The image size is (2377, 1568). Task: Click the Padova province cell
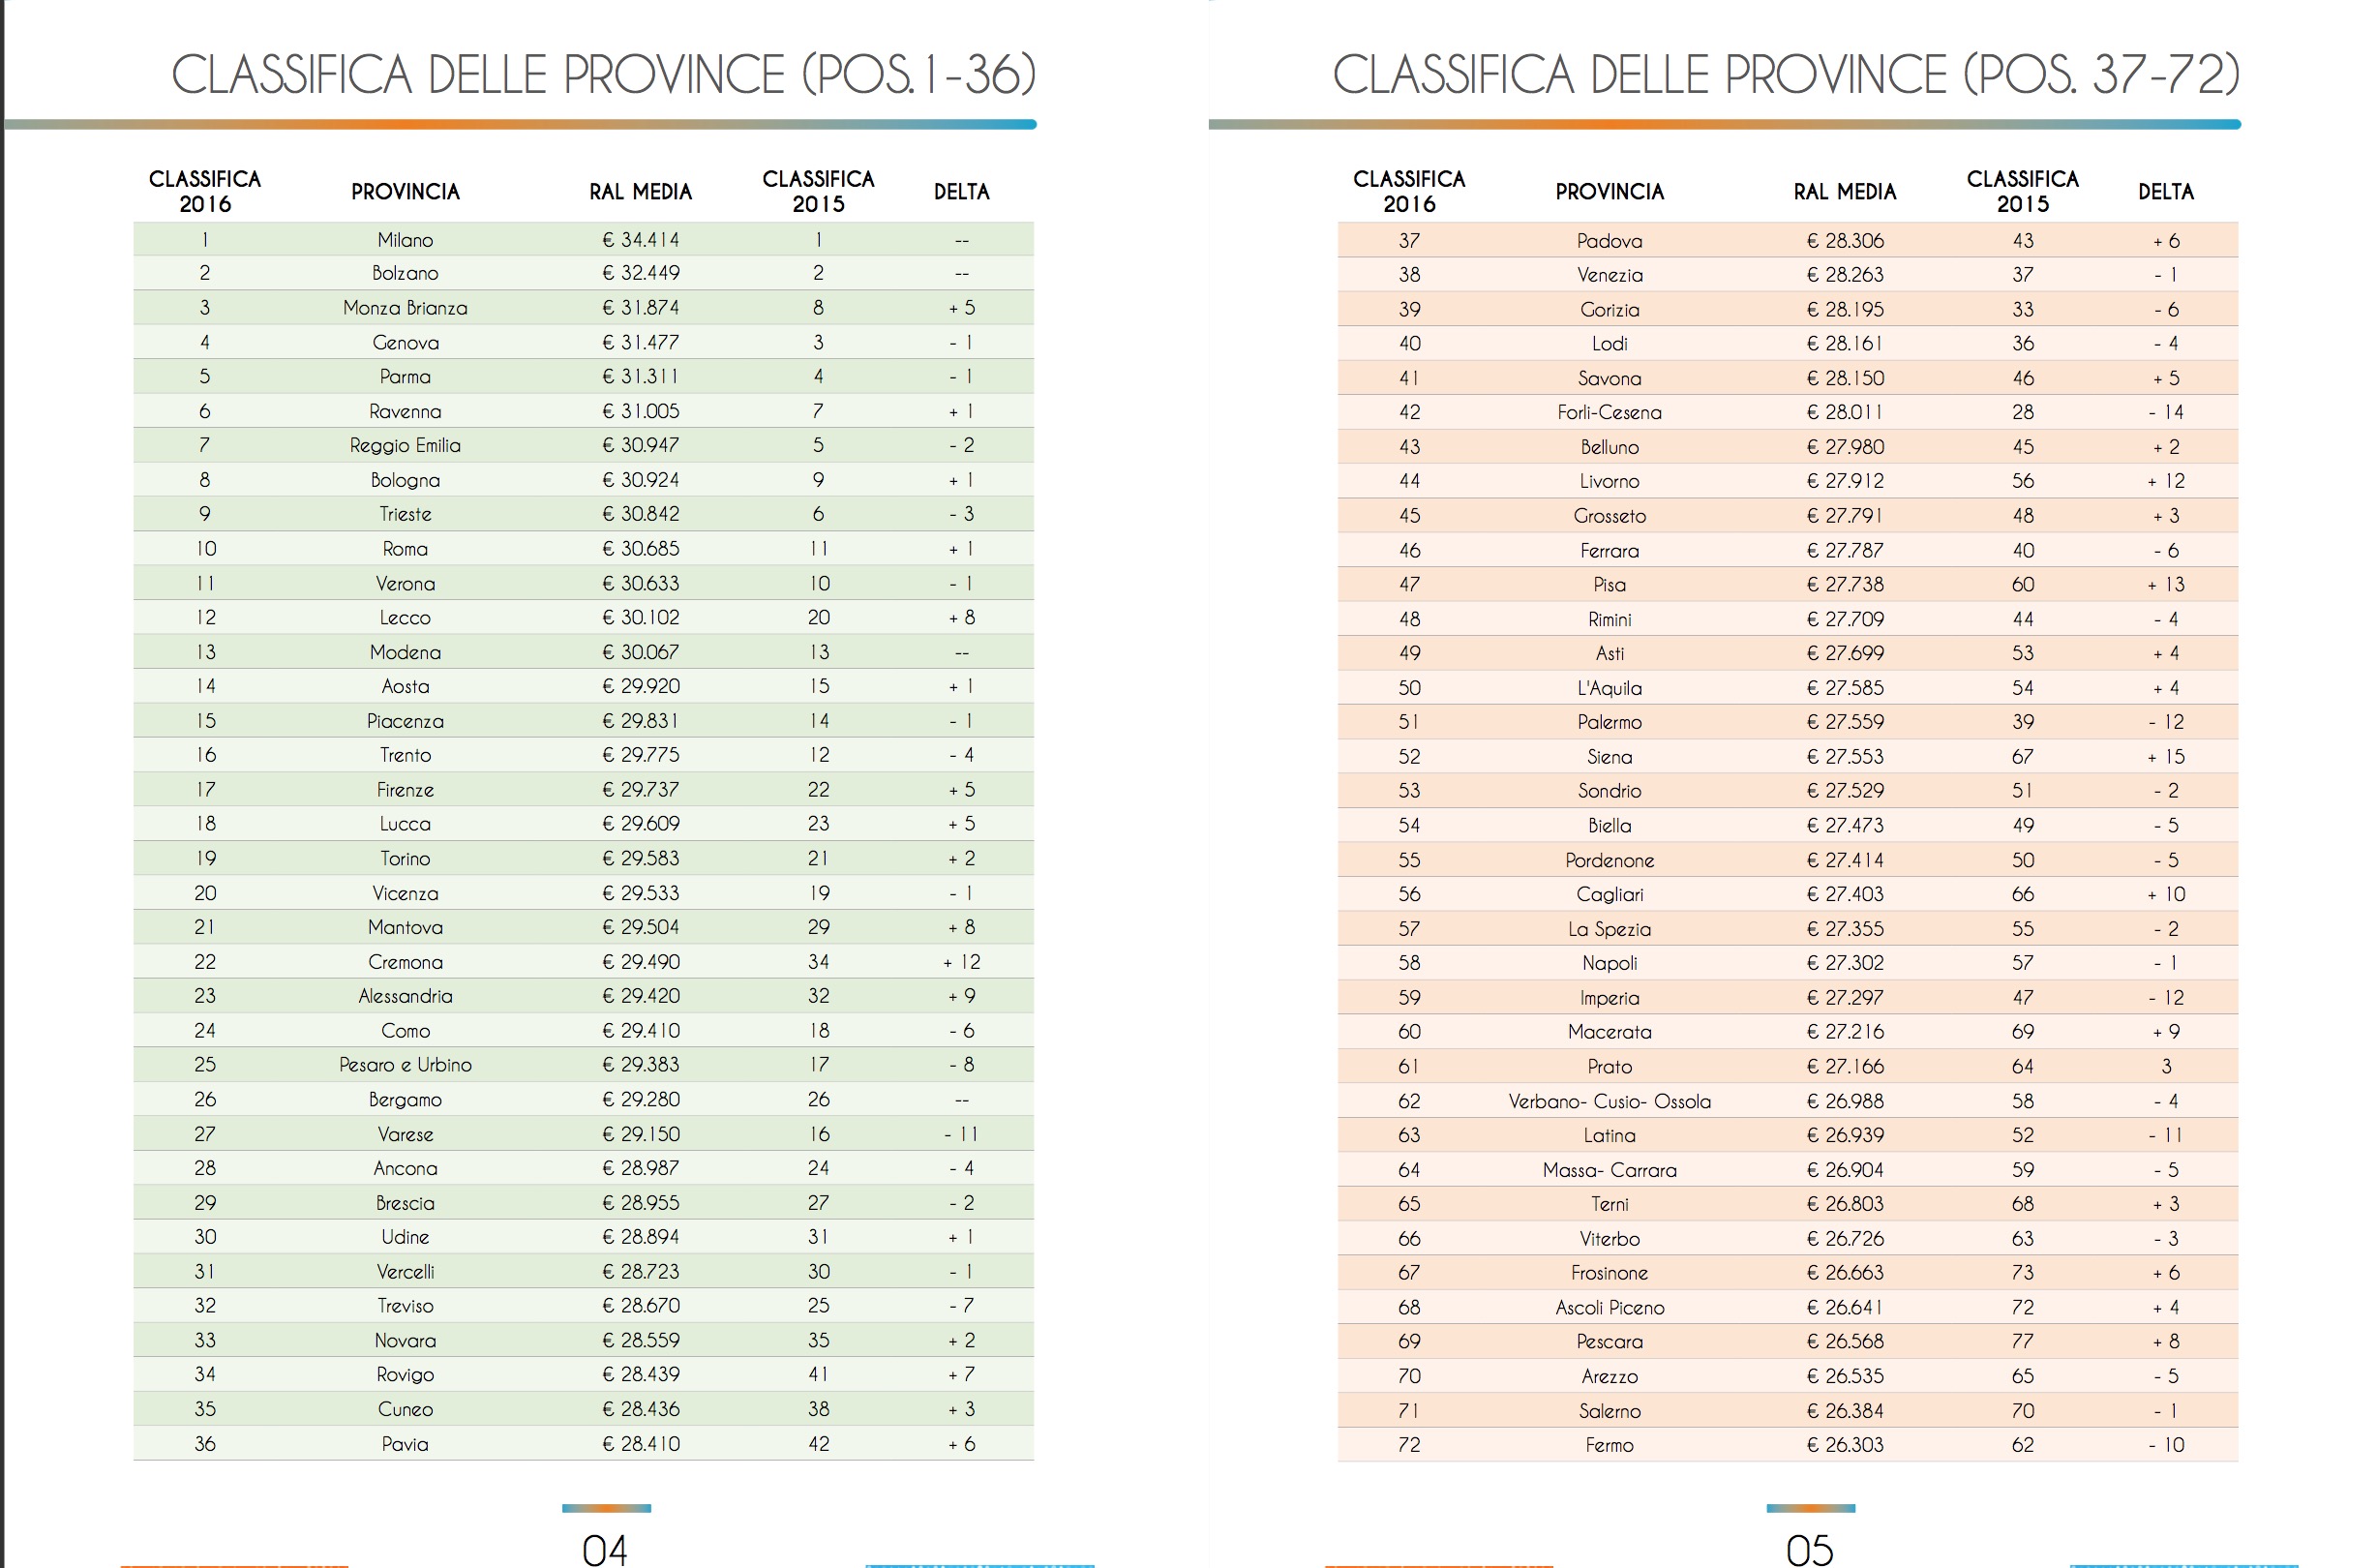point(1609,241)
